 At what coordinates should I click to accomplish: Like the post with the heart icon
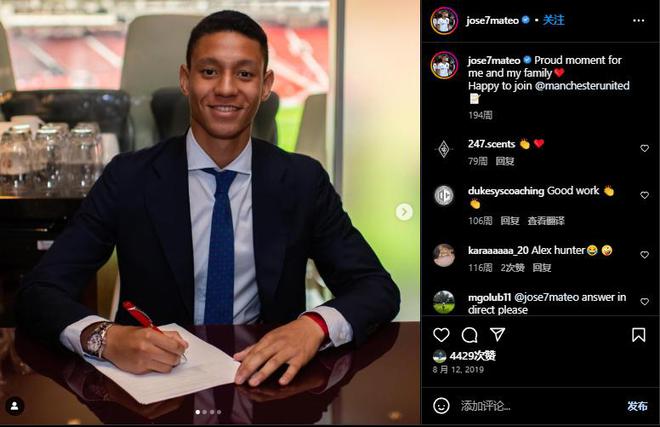click(441, 335)
